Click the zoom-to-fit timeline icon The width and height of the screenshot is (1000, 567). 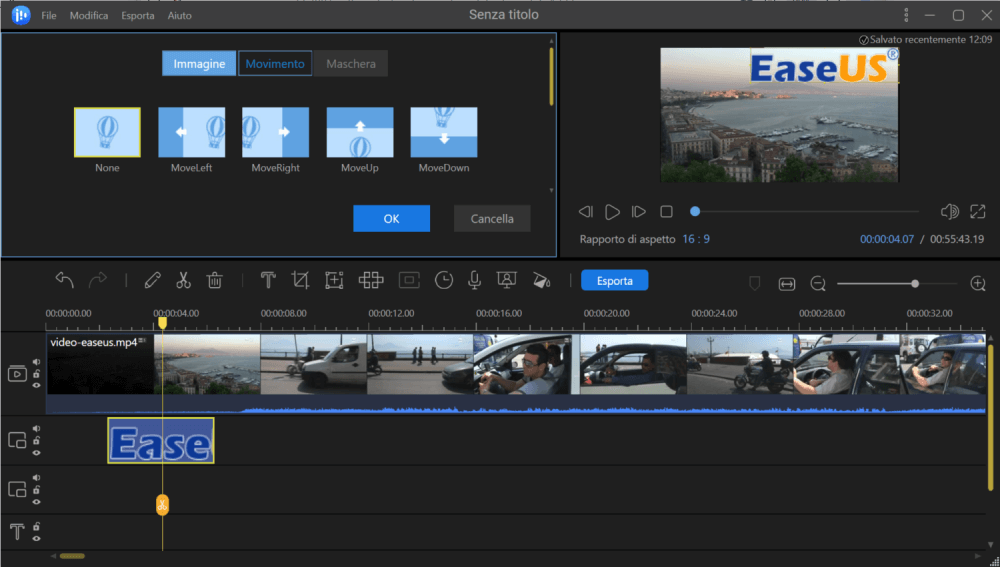(786, 284)
